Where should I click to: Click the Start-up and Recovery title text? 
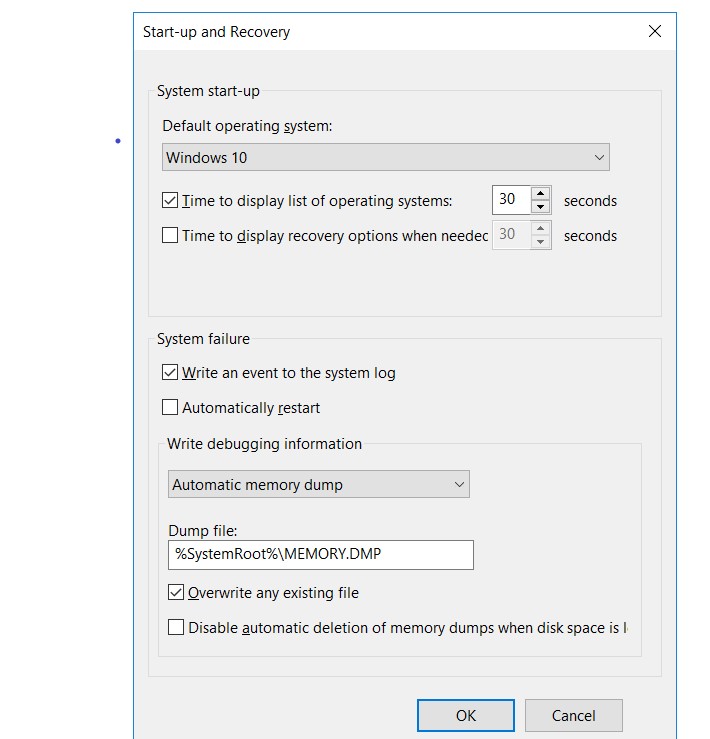point(216,32)
